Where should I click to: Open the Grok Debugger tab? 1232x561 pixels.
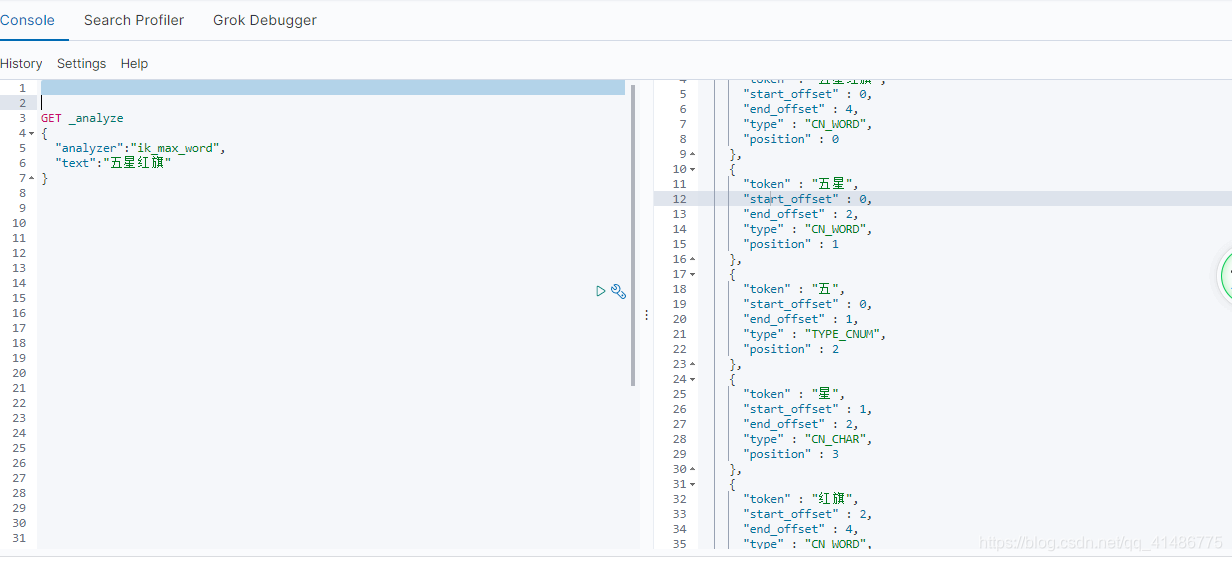(x=265, y=20)
